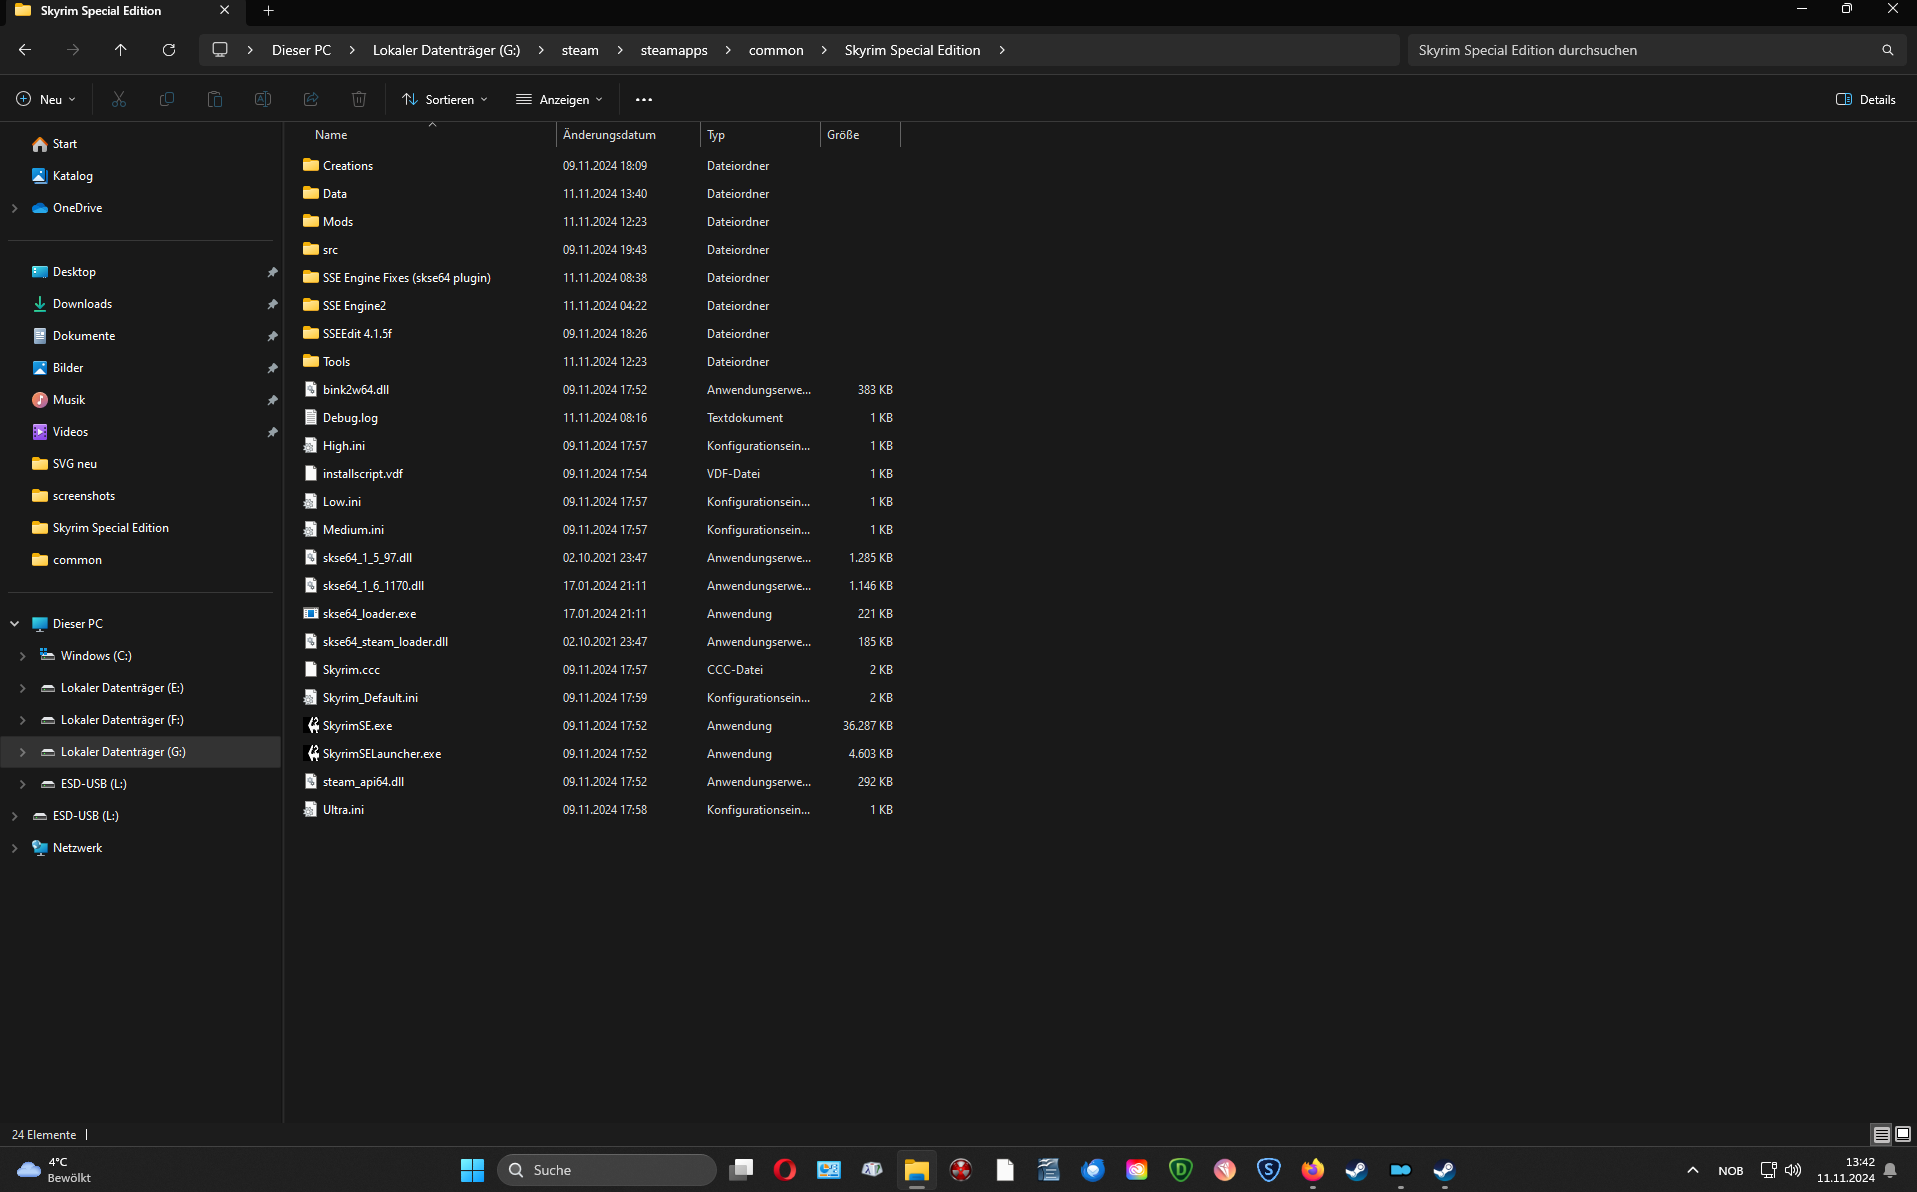Click the search magnifier icon in search box
This screenshot has height=1192, width=1917.
pos(1887,50)
